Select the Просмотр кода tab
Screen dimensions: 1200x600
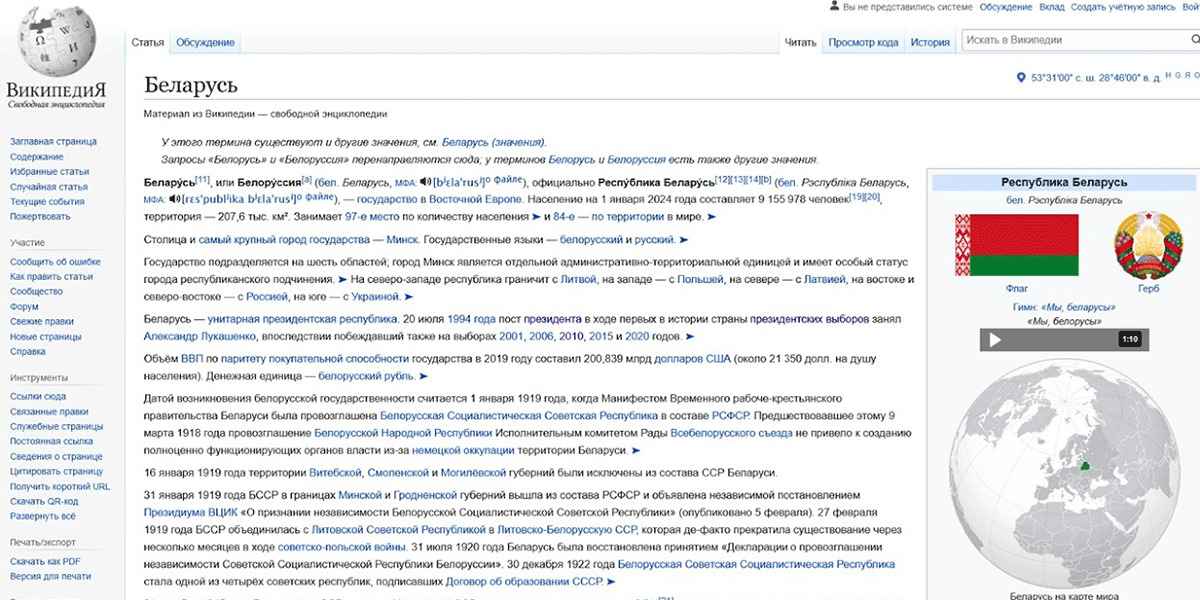tap(865, 42)
